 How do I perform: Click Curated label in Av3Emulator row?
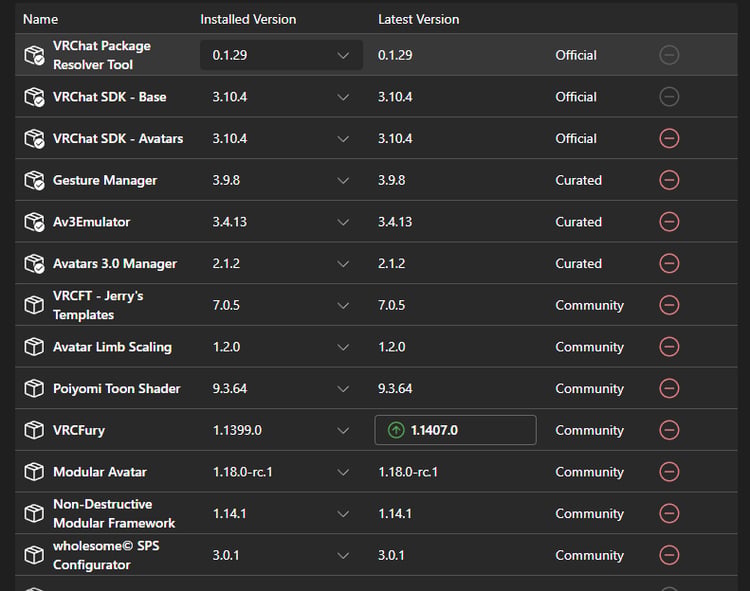tap(578, 222)
